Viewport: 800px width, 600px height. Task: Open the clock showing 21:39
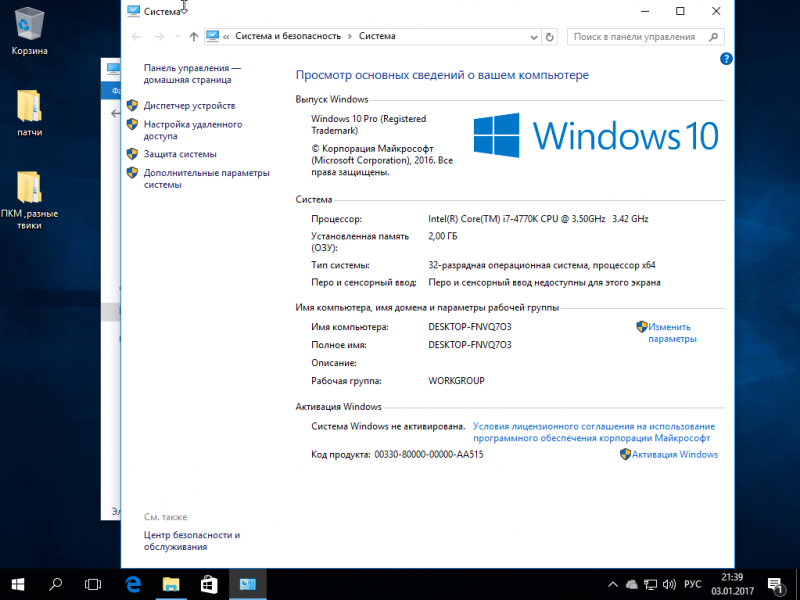pos(732,584)
